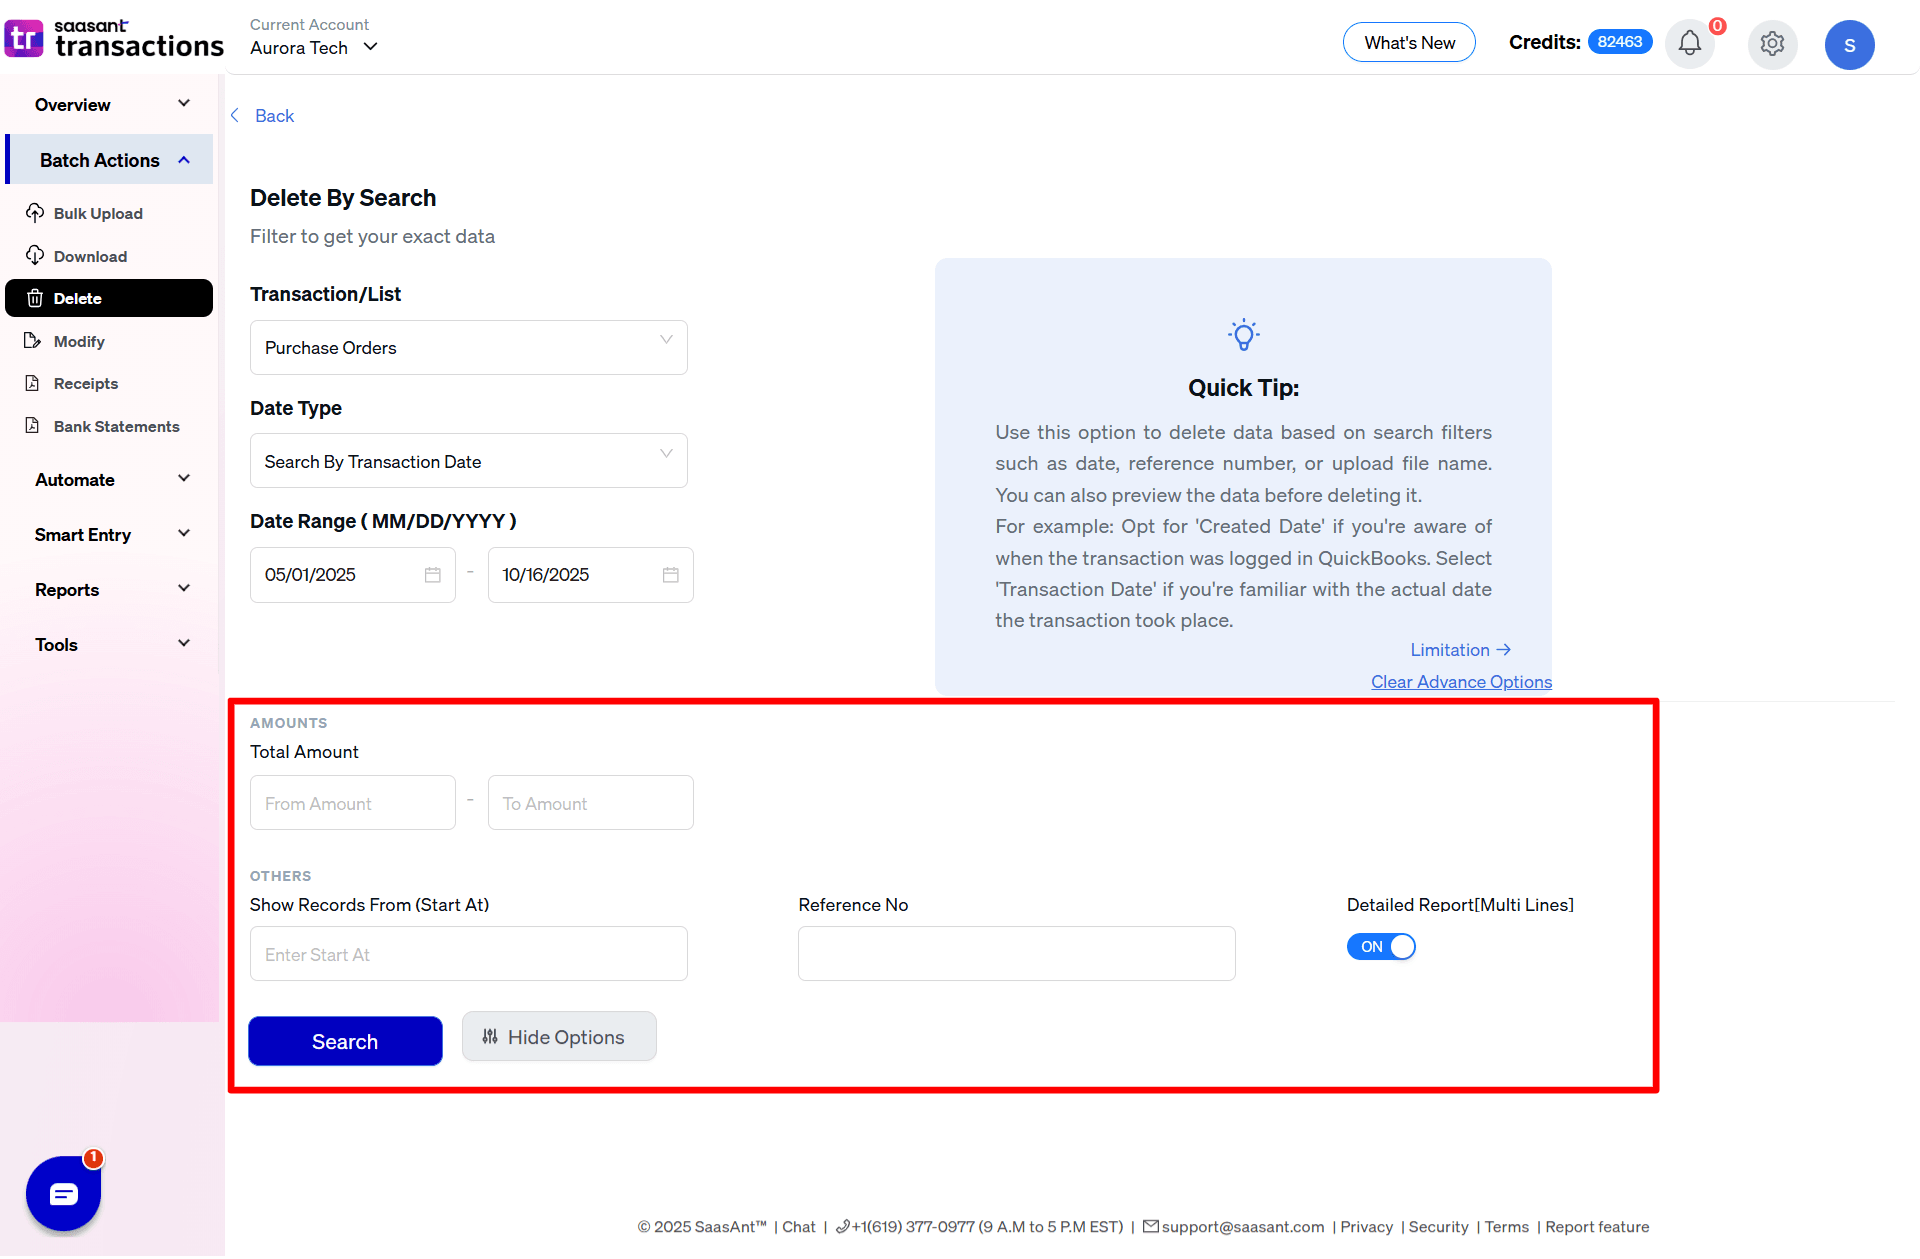Screen dimensions: 1920x1259
Task: Click the settings gear icon
Action: tap(1772, 44)
